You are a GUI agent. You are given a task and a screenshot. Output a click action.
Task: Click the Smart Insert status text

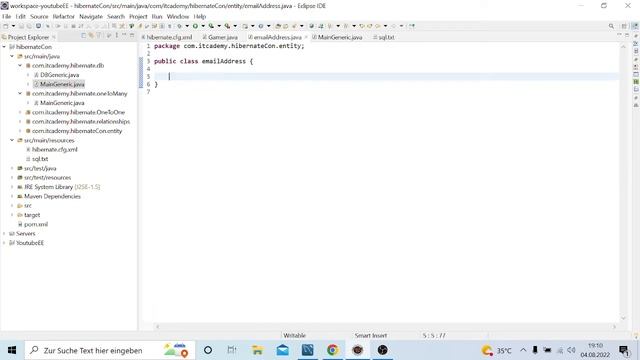[x=371, y=336]
